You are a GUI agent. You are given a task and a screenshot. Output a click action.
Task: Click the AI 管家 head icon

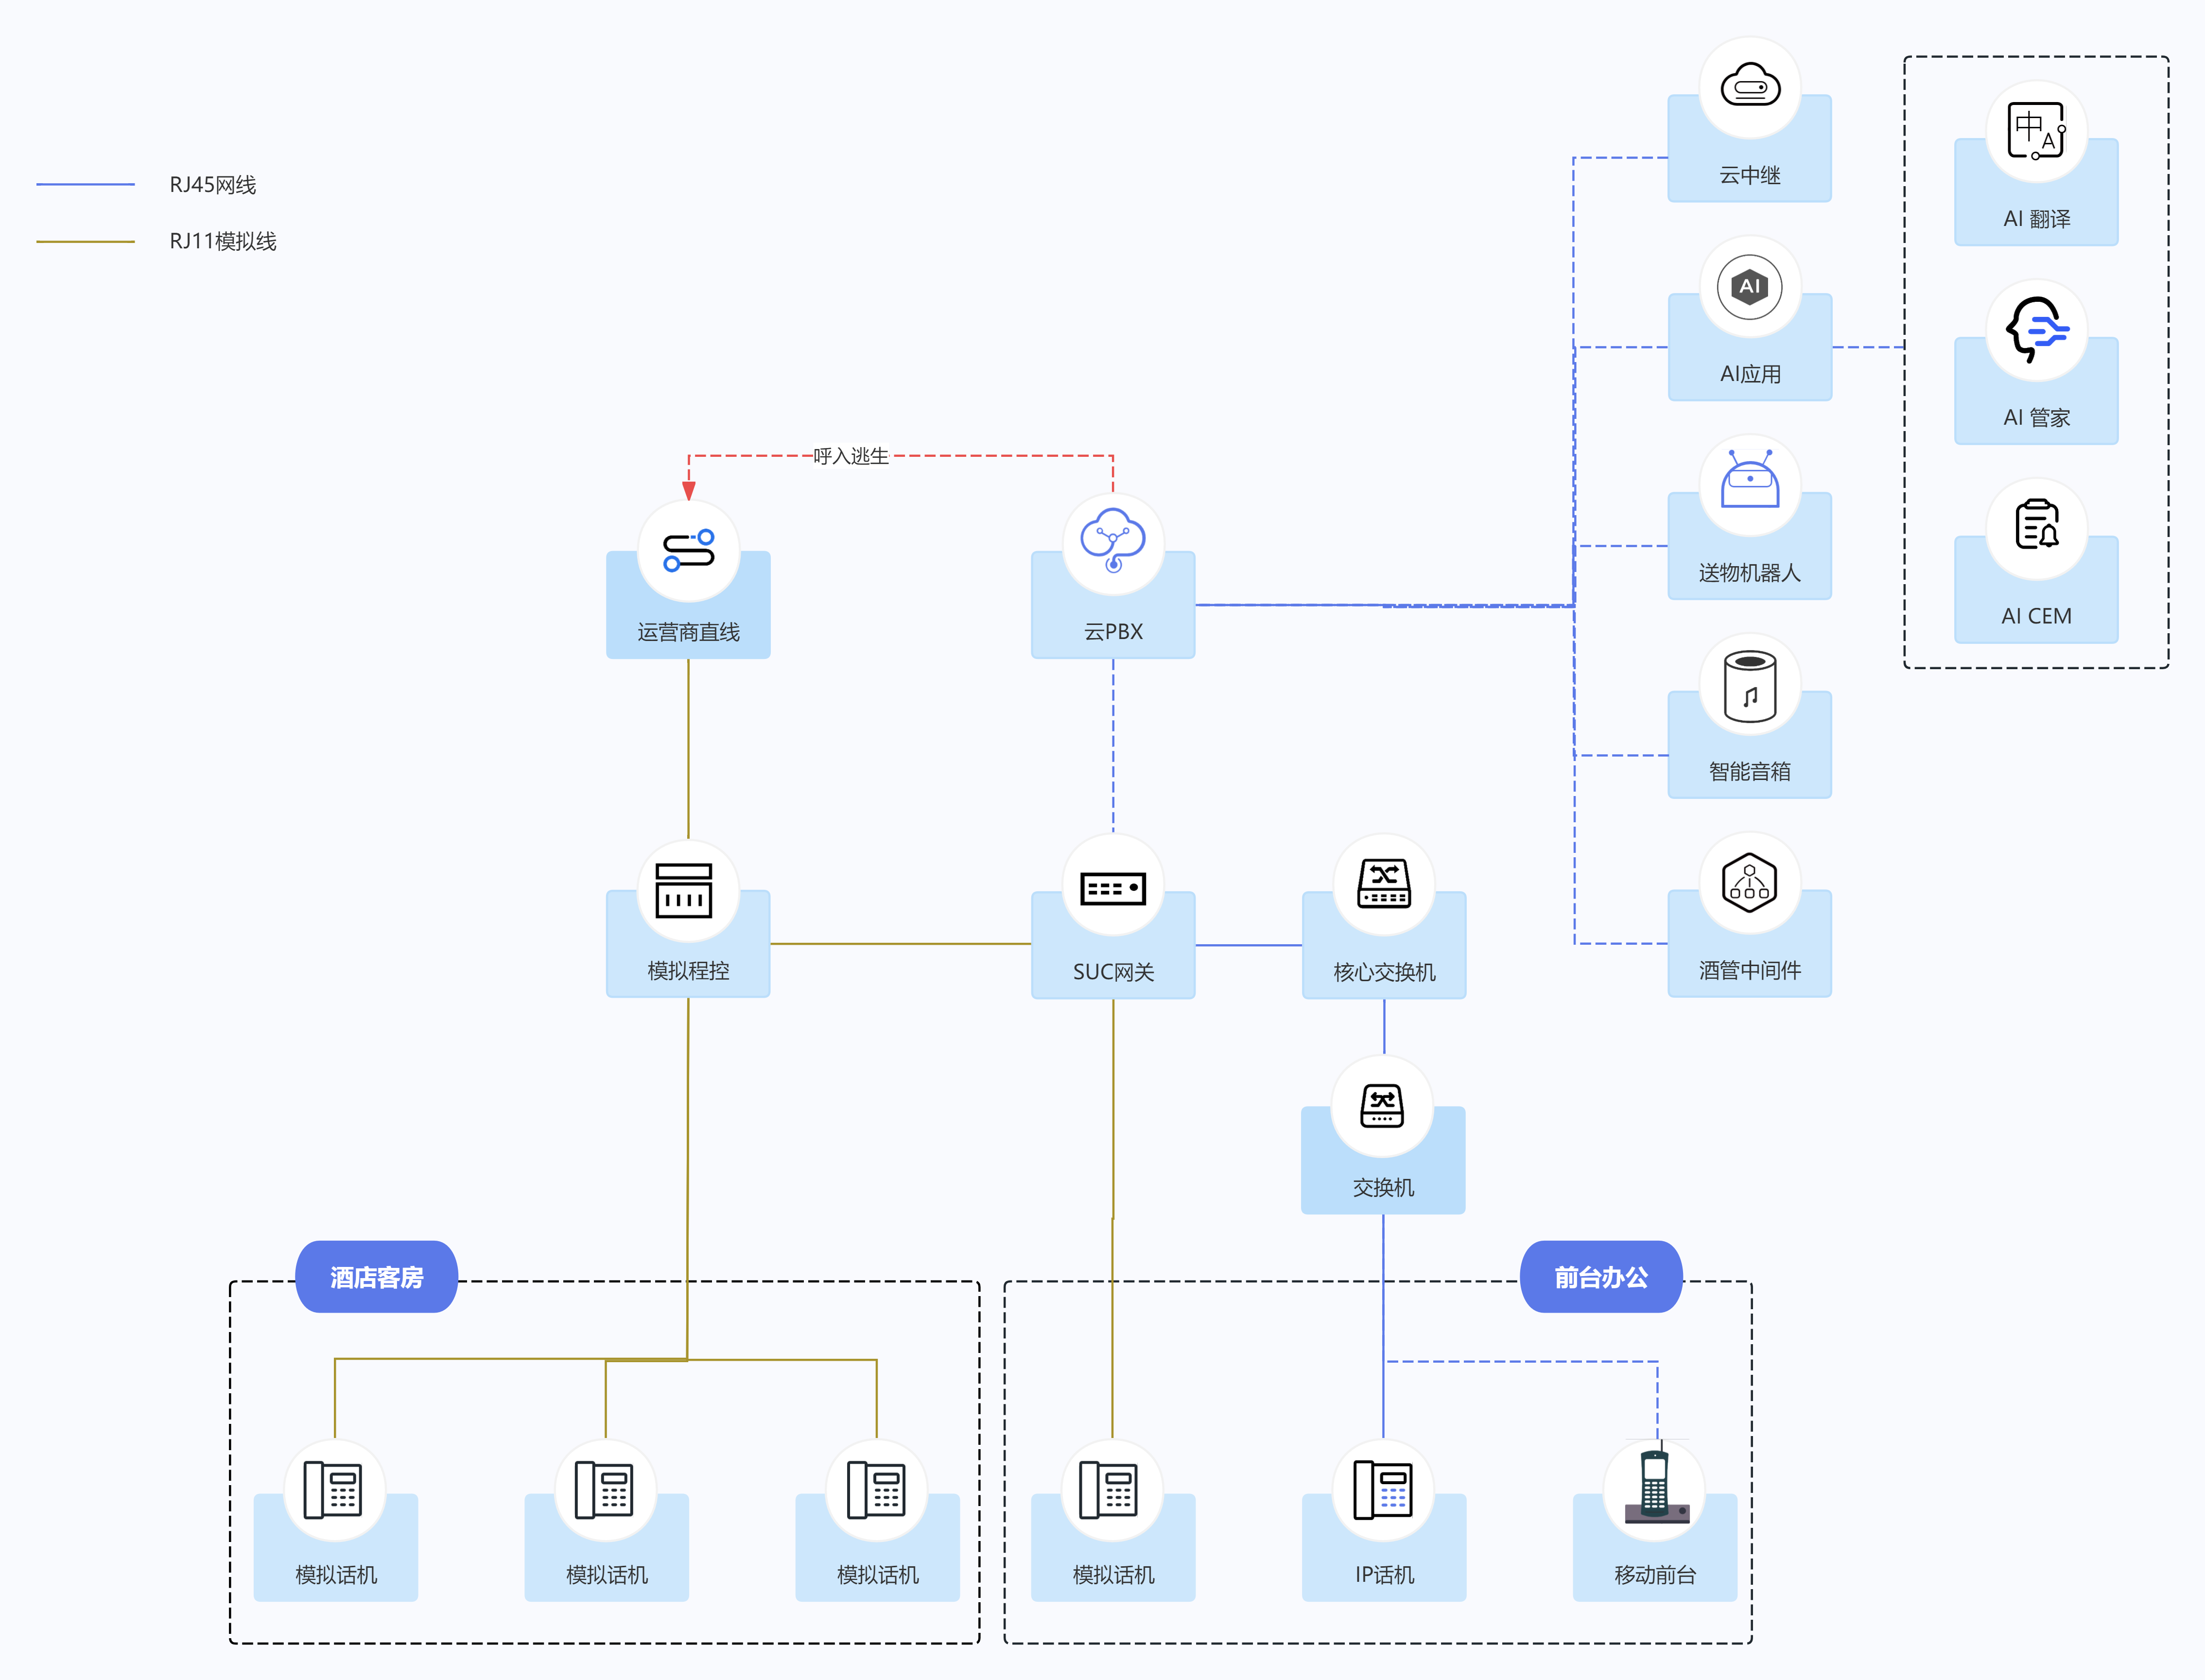coord(2037,329)
